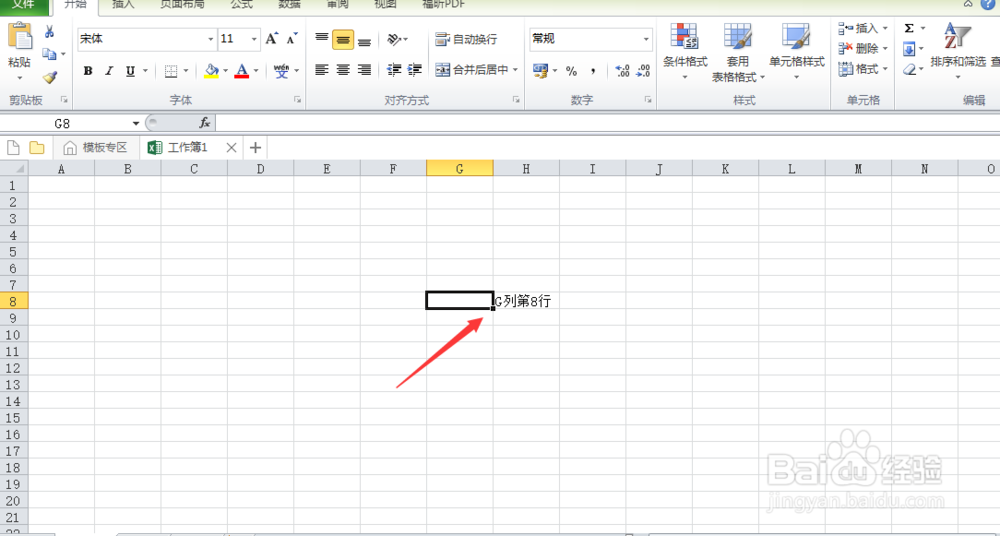Screen dimensions: 1000x536
Task: Open the Name Box dropdown arrow beside G8
Action: pyautogui.click(x=136, y=123)
